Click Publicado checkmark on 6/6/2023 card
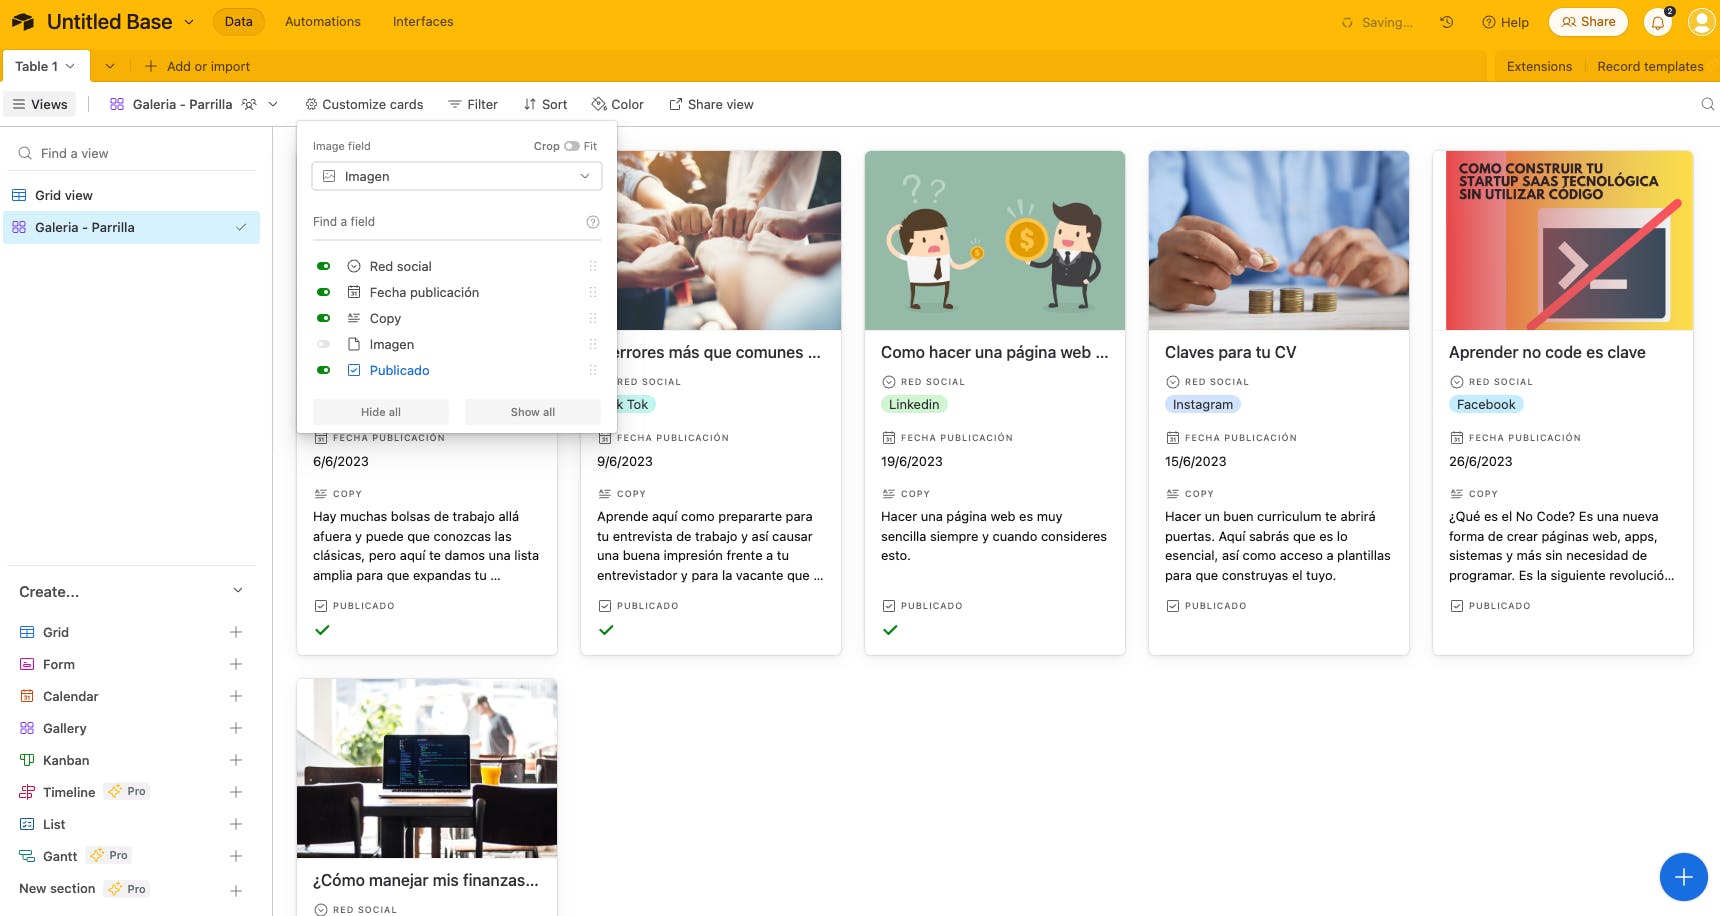Screen dimensions: 1720x916 (x=322, y=630)
